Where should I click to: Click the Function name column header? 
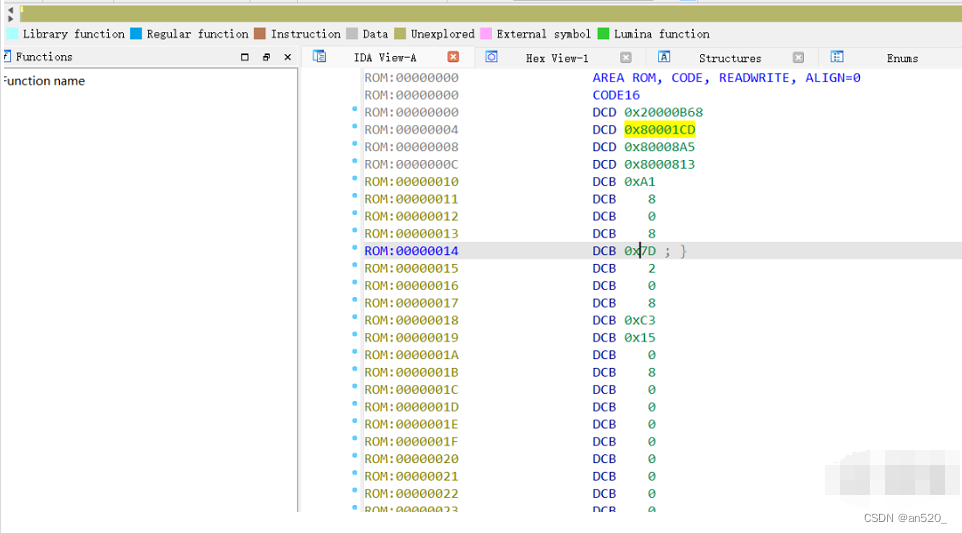(x=43, y=81)
